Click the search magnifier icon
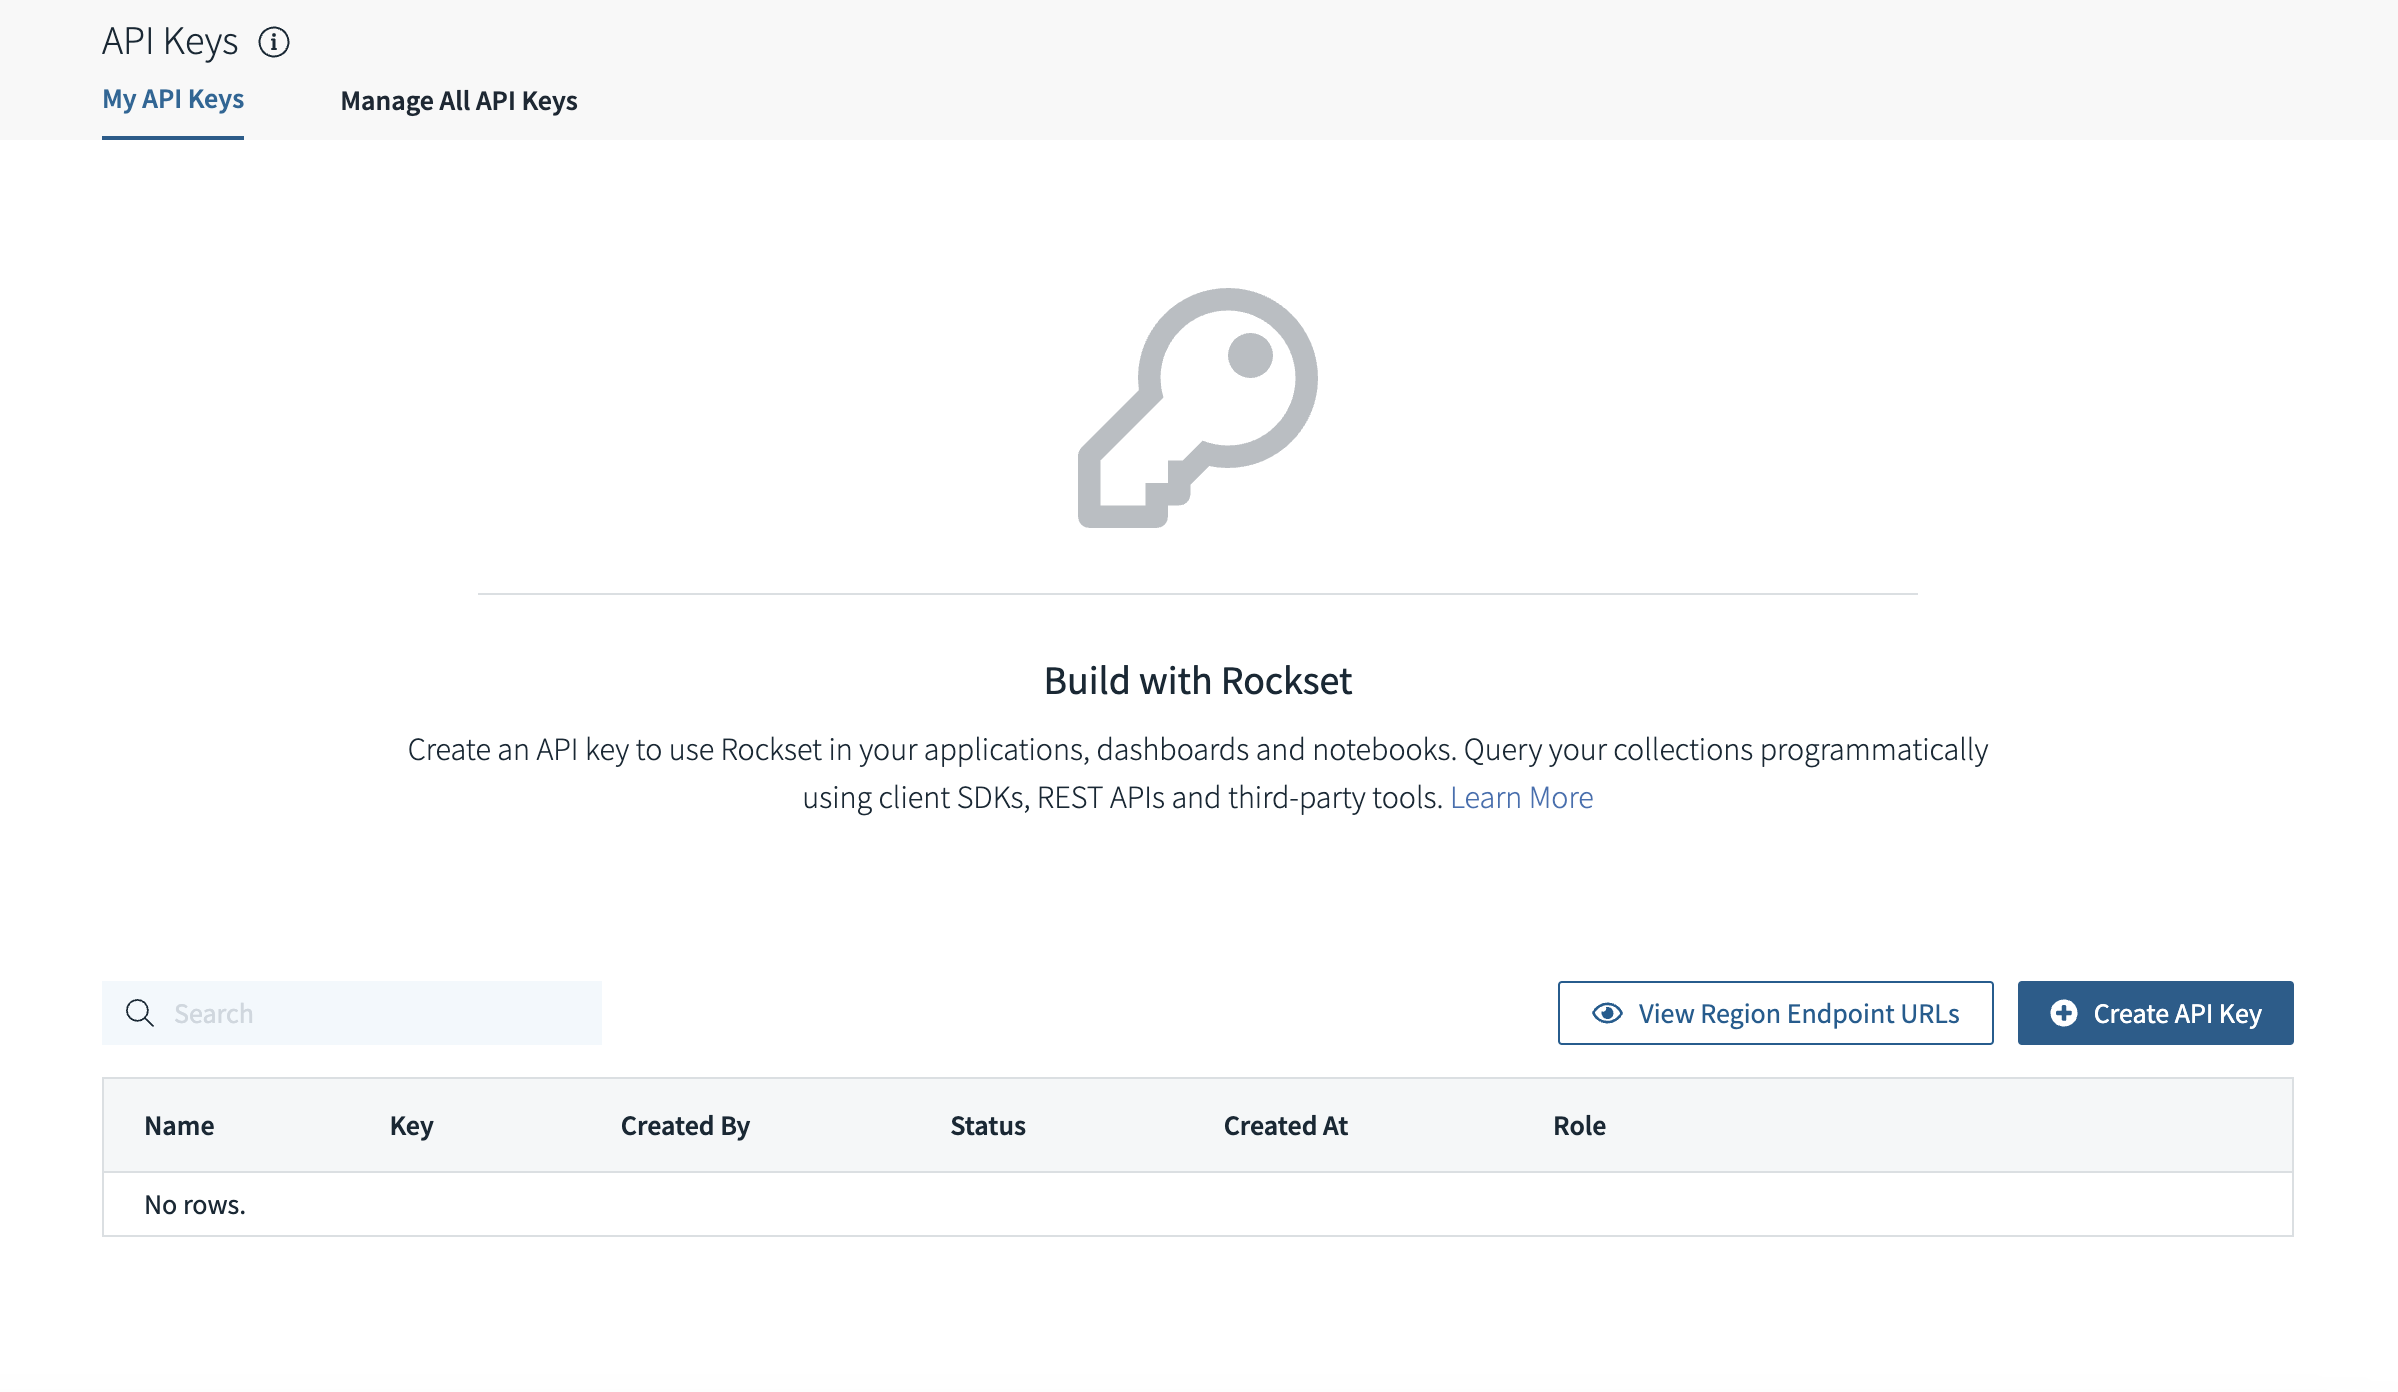Screen dimensions: 2398x1392 coord(140,1013)
